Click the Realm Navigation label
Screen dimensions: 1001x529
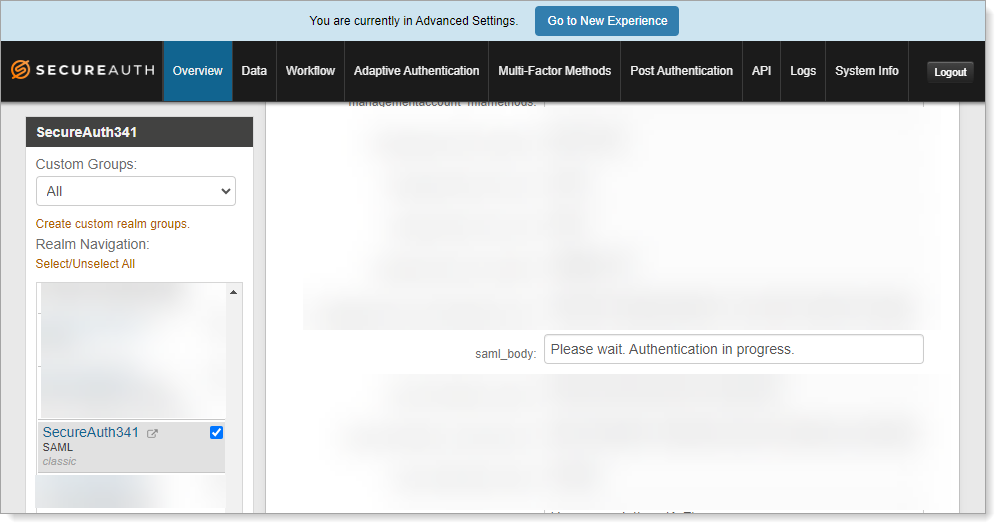point(93,244)
